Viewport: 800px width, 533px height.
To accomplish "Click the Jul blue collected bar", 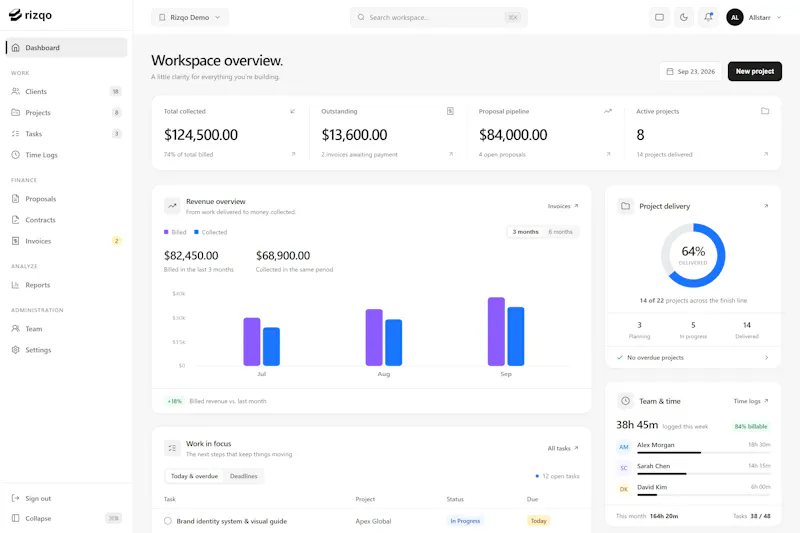I will 271,346.
